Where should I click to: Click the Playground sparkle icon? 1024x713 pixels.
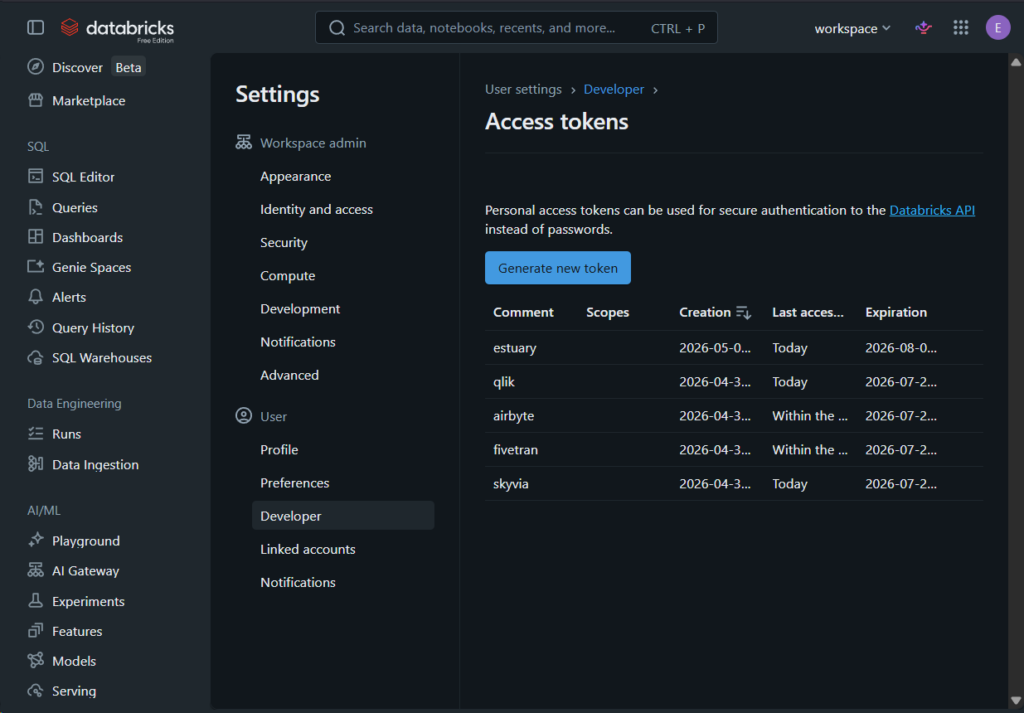(x=35, y=541)
